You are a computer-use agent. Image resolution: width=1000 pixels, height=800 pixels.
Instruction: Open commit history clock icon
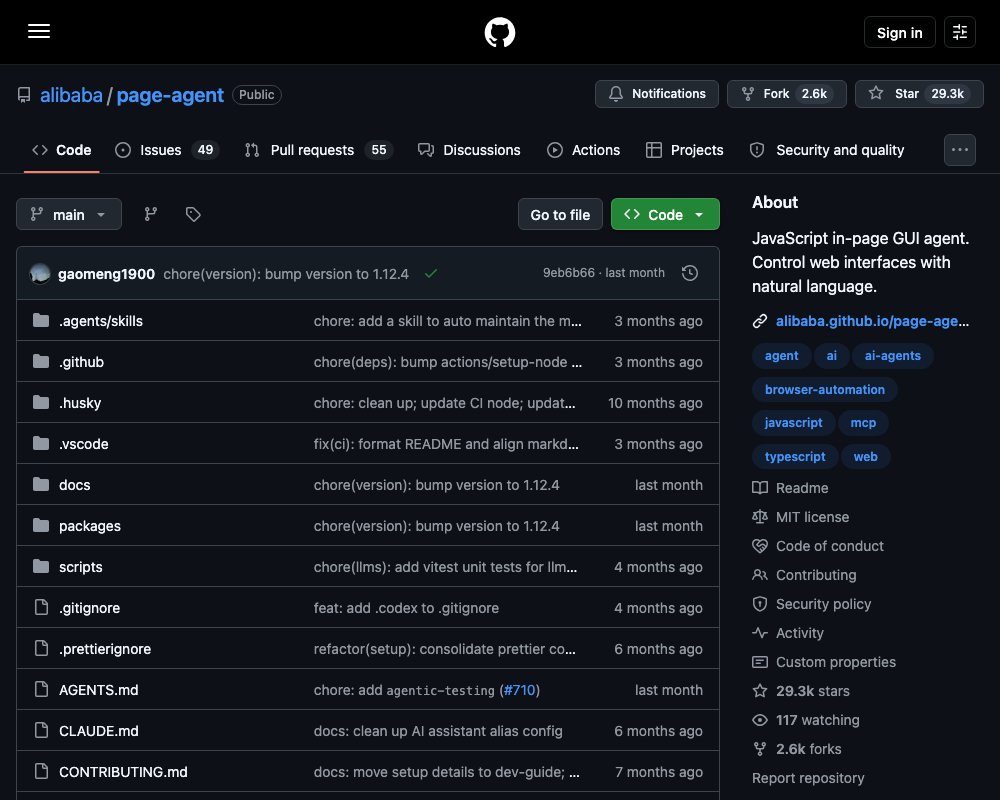point(689,273)
